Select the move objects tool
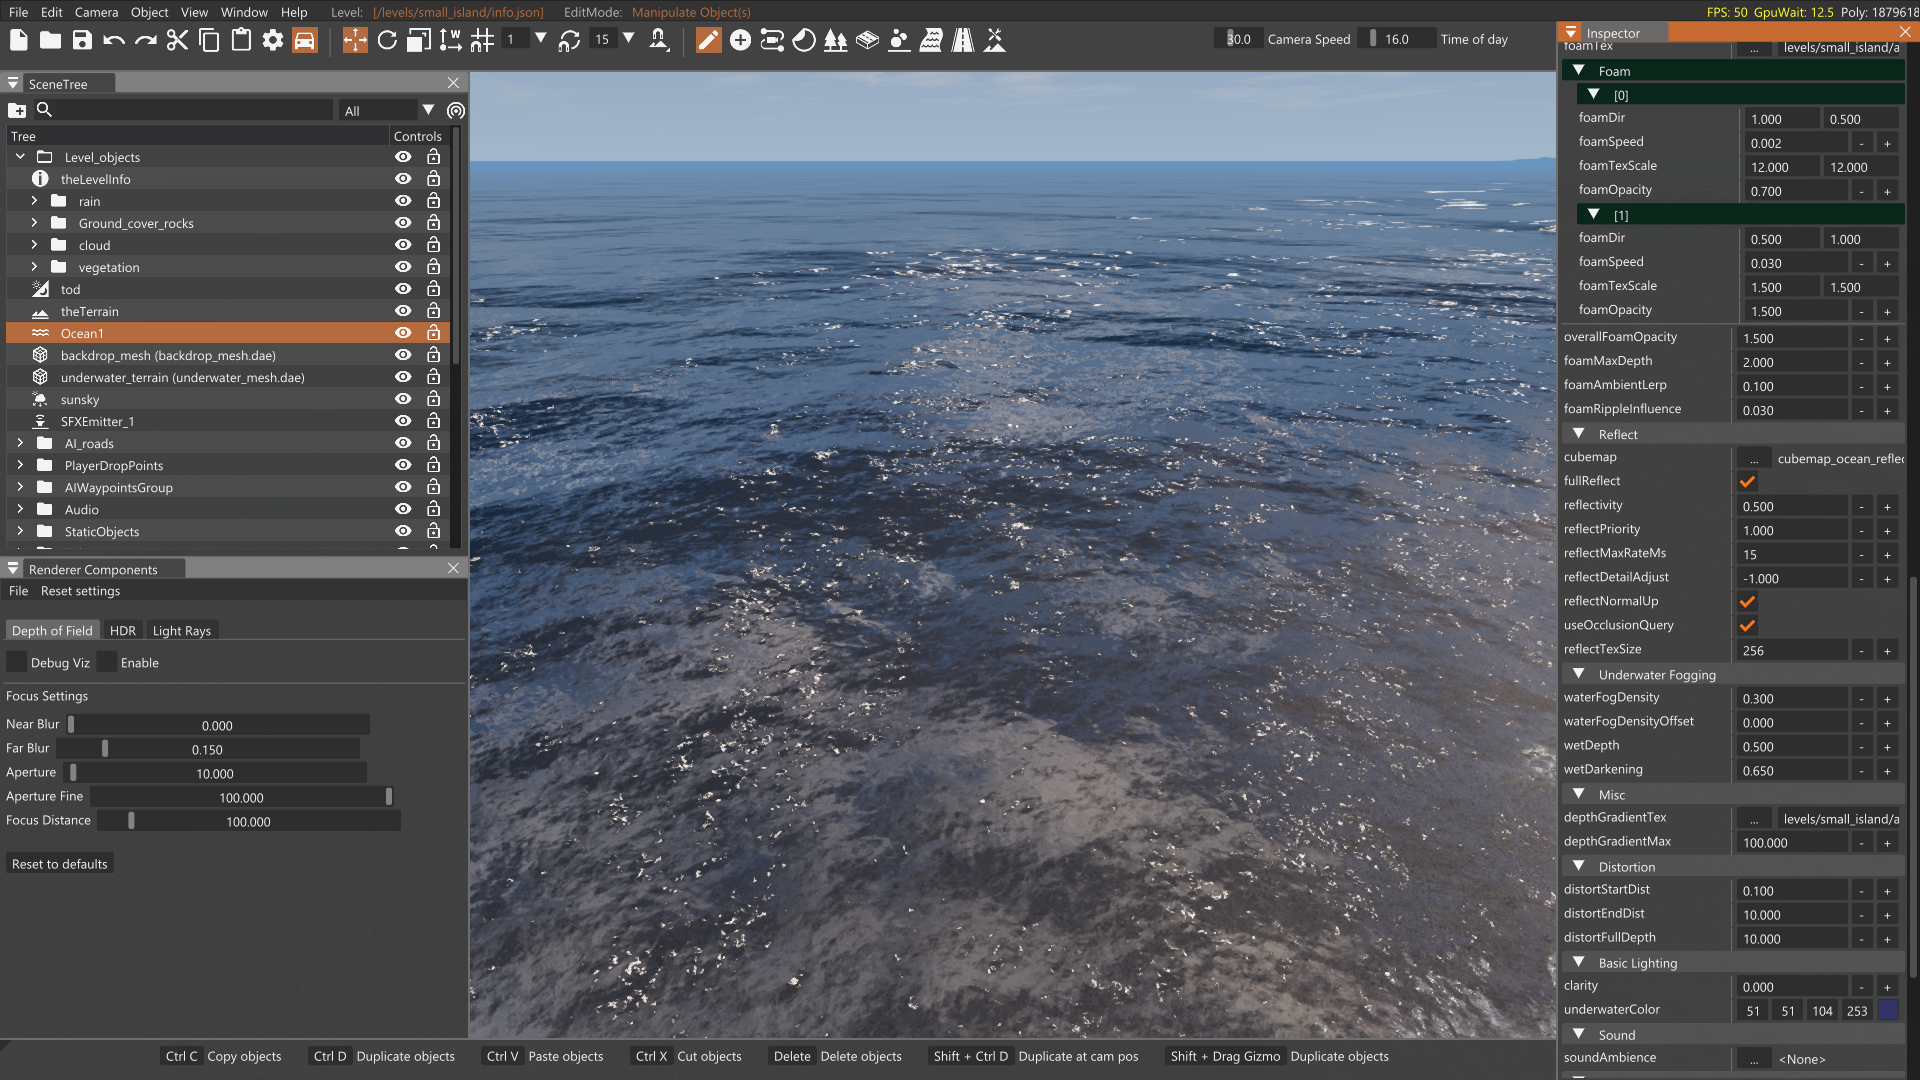Viewport: 1920px width, 1080px height. click(355, 40)
